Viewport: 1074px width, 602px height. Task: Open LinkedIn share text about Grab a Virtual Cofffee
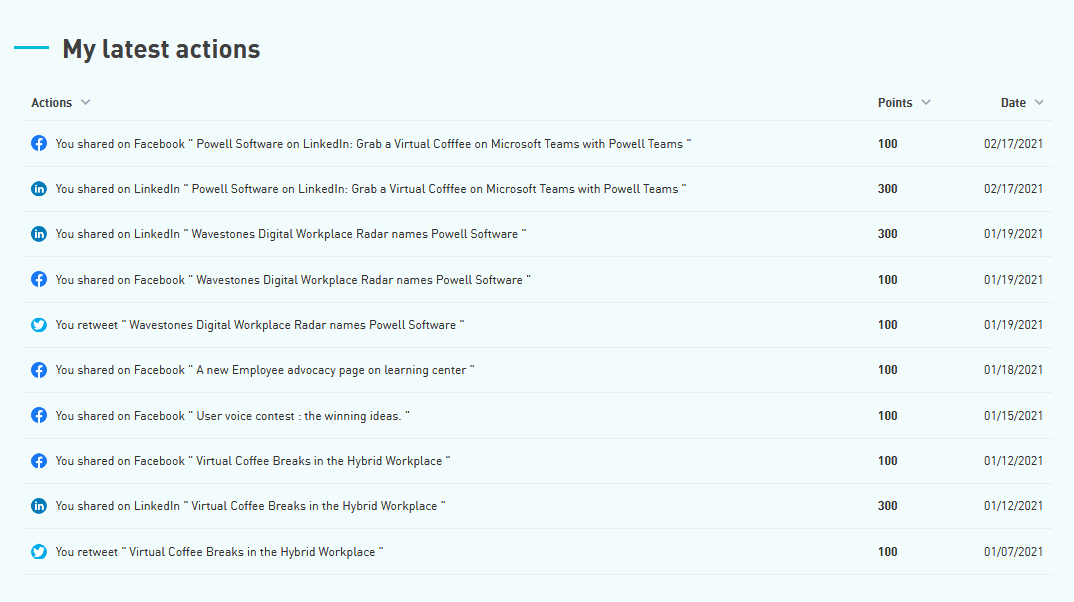[371, 189]
